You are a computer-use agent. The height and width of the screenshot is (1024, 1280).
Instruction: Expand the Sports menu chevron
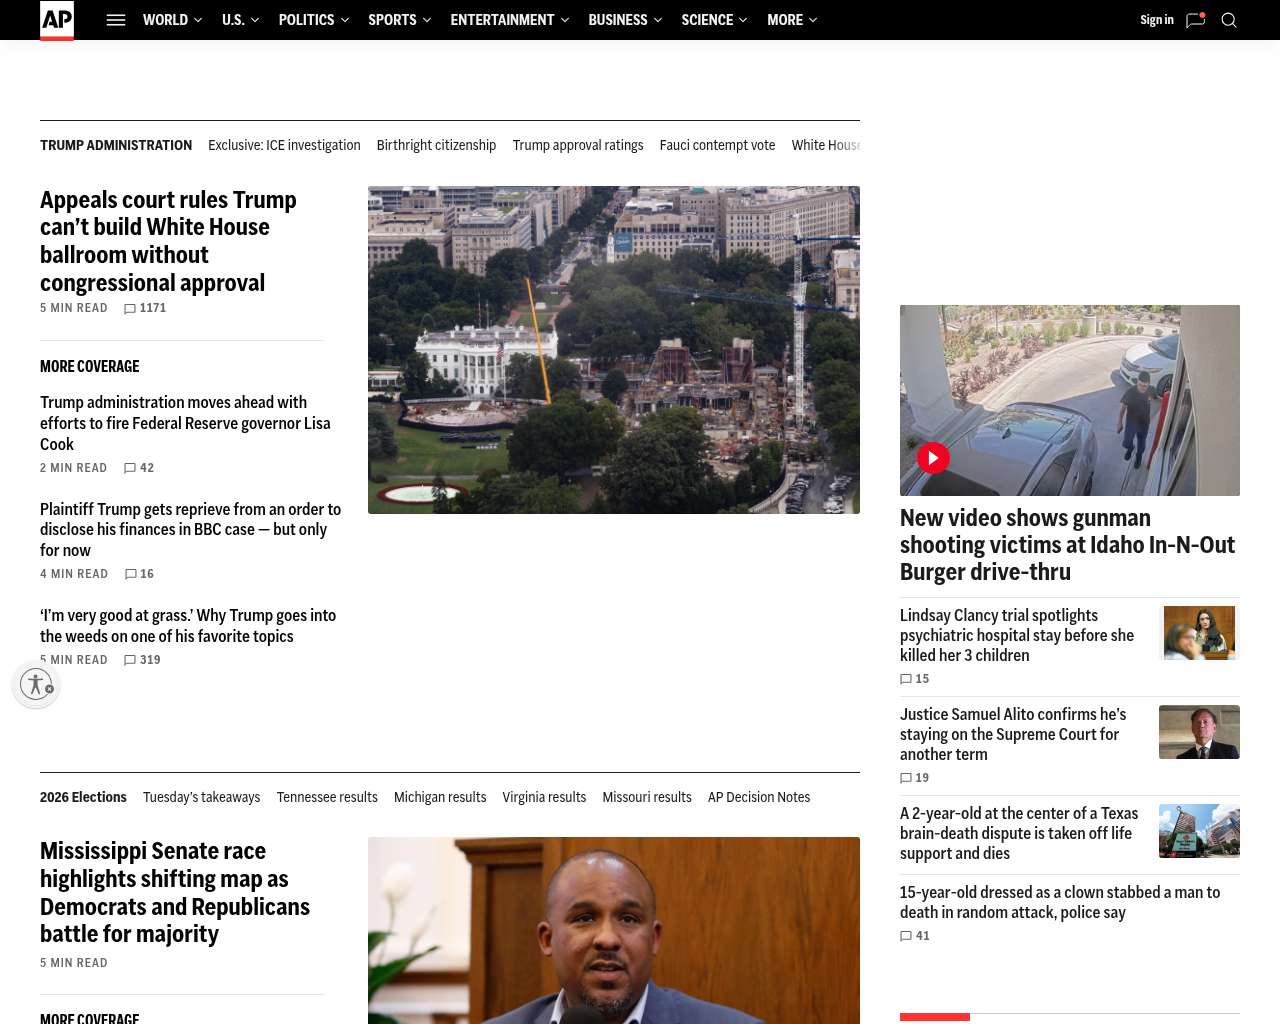point(427,20)
